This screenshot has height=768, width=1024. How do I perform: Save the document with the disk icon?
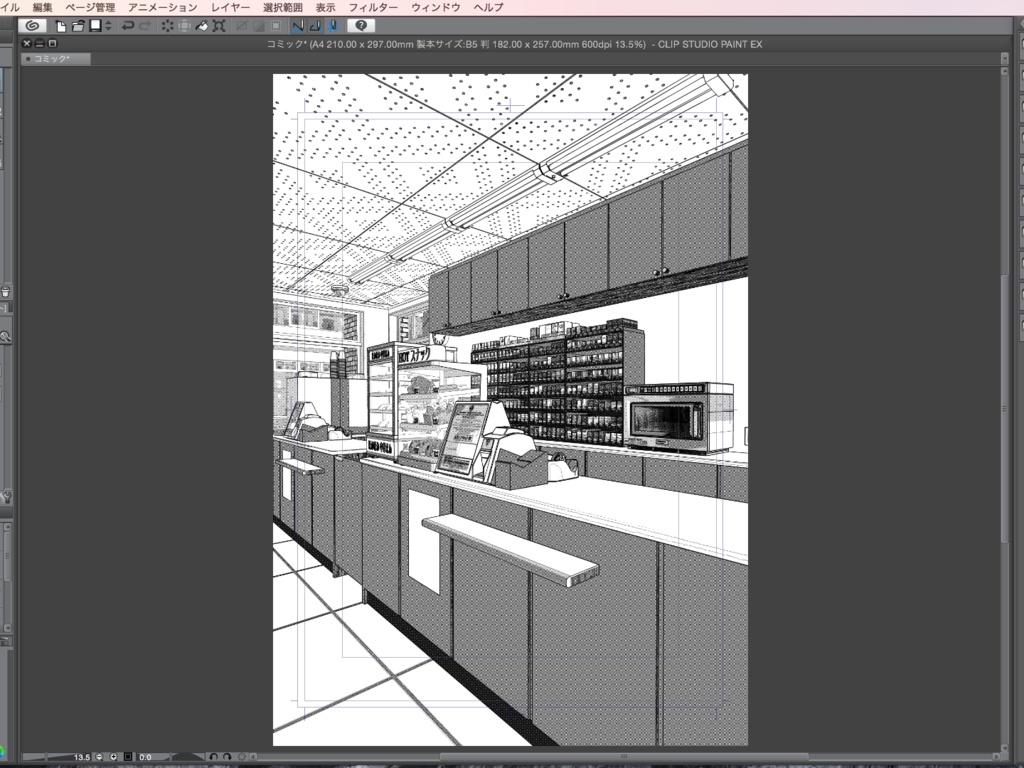(95, 25)
